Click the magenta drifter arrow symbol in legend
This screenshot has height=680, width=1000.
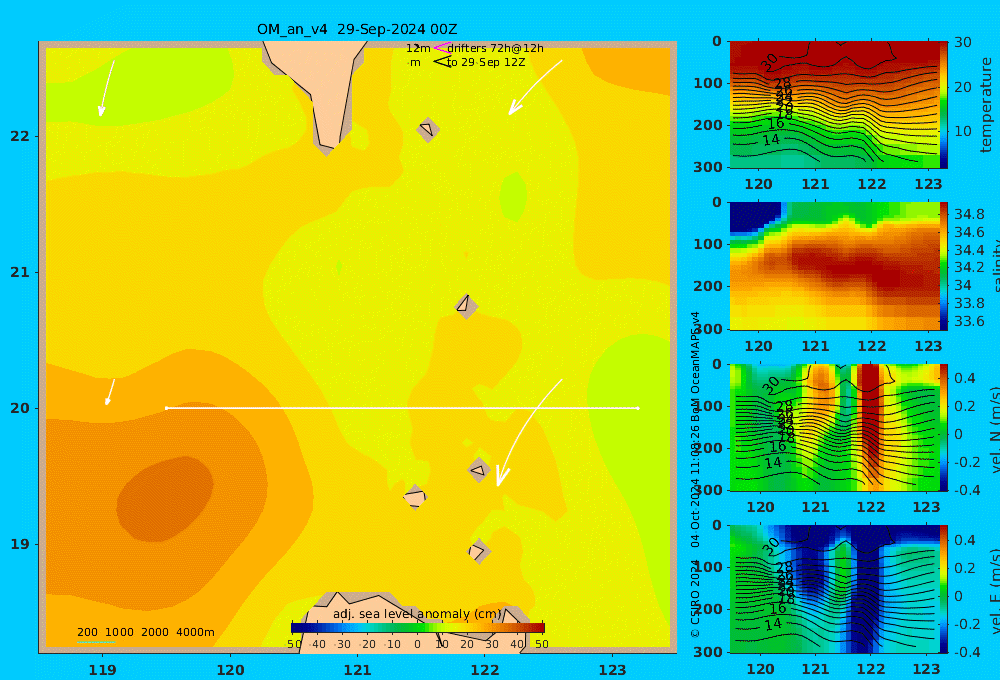441,48
